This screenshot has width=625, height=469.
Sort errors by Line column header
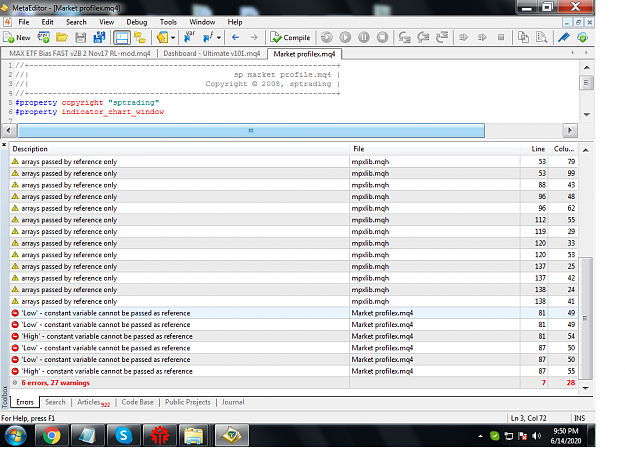[x=535, y=149]
